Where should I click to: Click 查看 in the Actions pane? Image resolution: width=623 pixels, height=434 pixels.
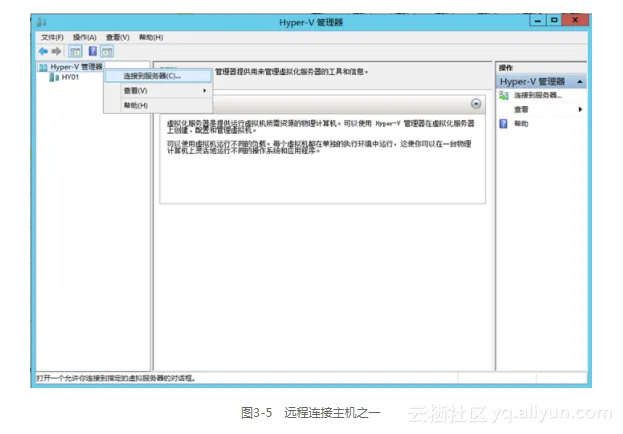pyautogui.click(x=521, y=109)
